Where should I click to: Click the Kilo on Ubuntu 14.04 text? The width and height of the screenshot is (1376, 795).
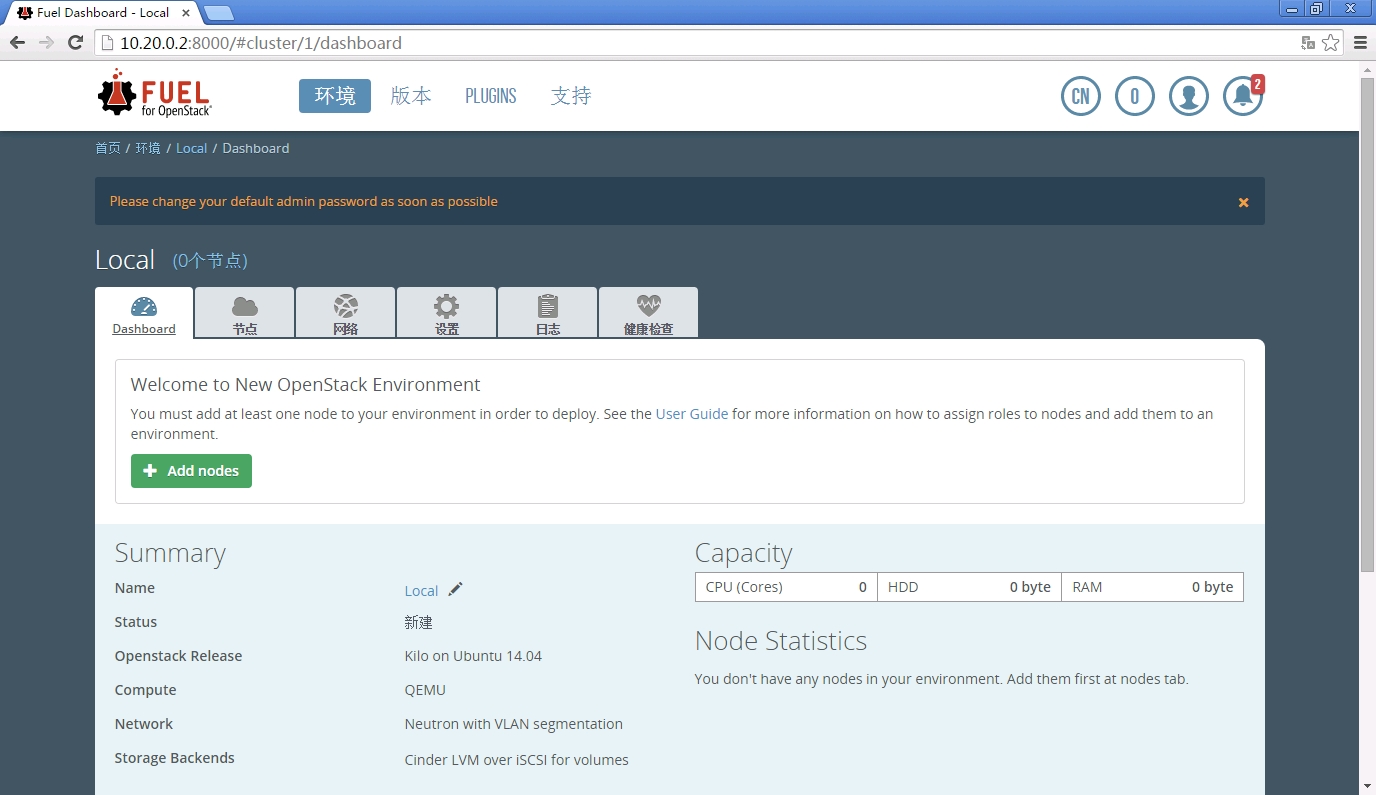(473, 656)
